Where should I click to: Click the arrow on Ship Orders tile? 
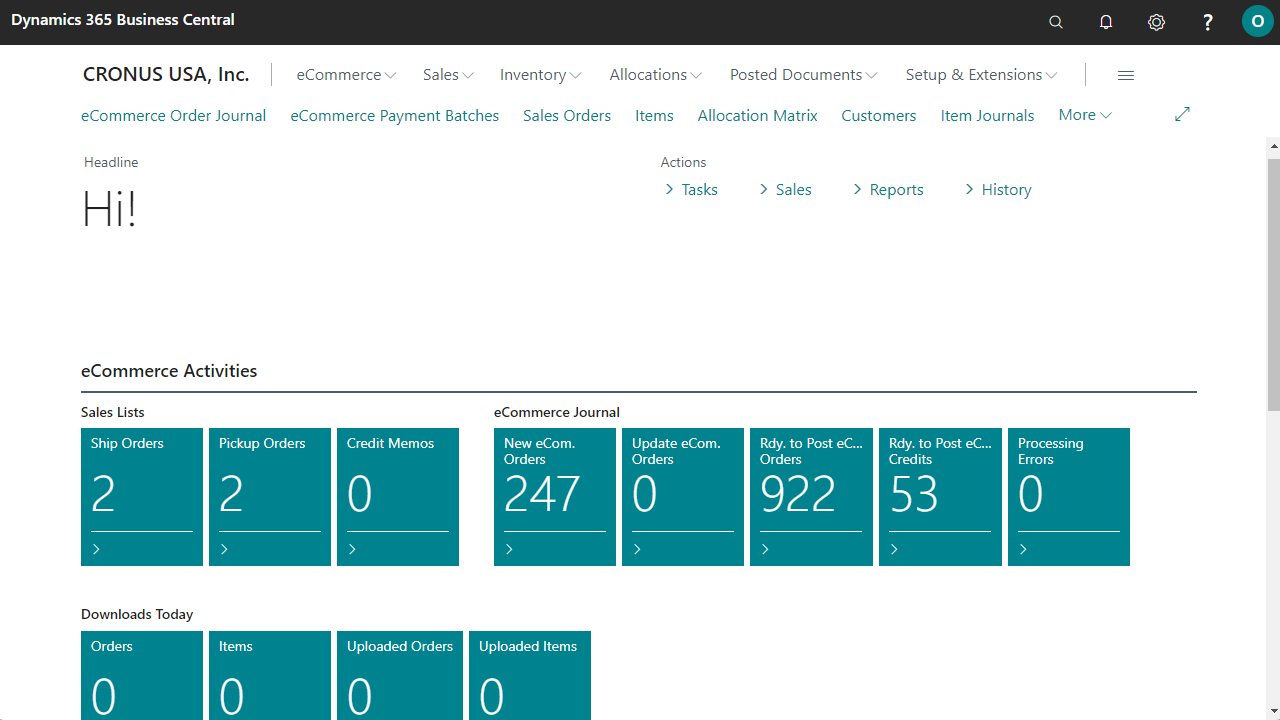point(97,549)
